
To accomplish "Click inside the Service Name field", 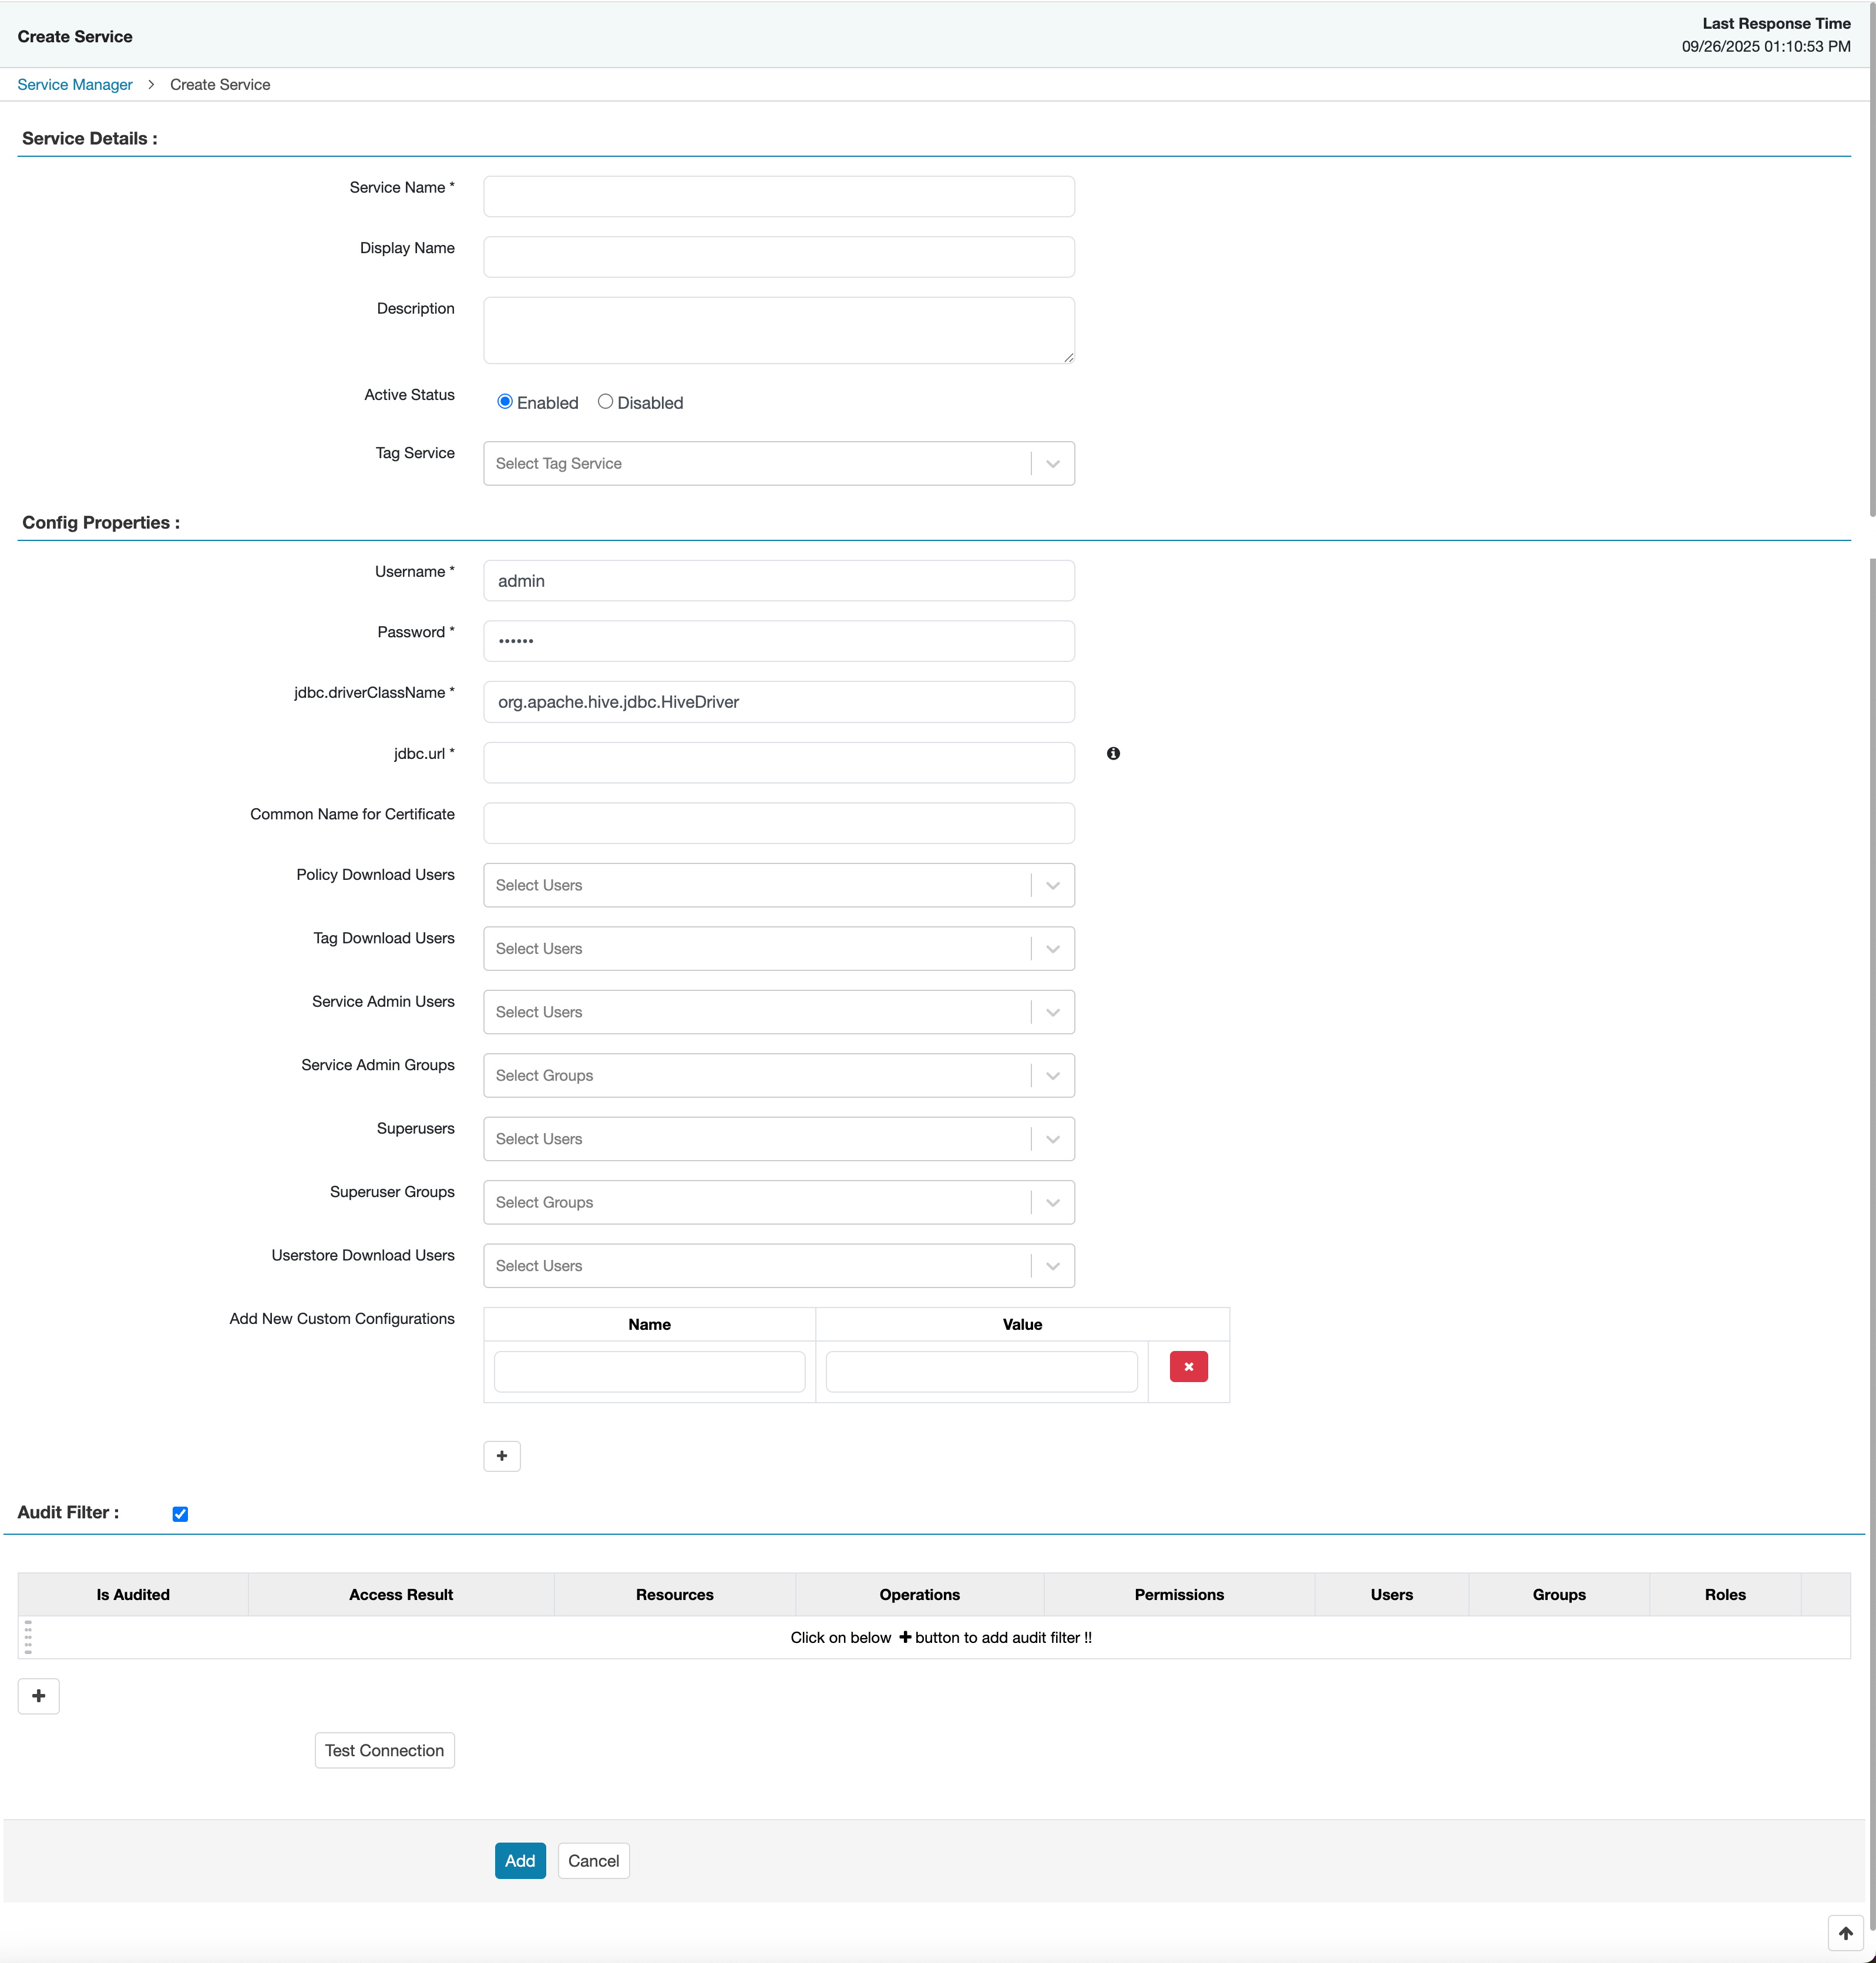I will [x=778, y=196].
